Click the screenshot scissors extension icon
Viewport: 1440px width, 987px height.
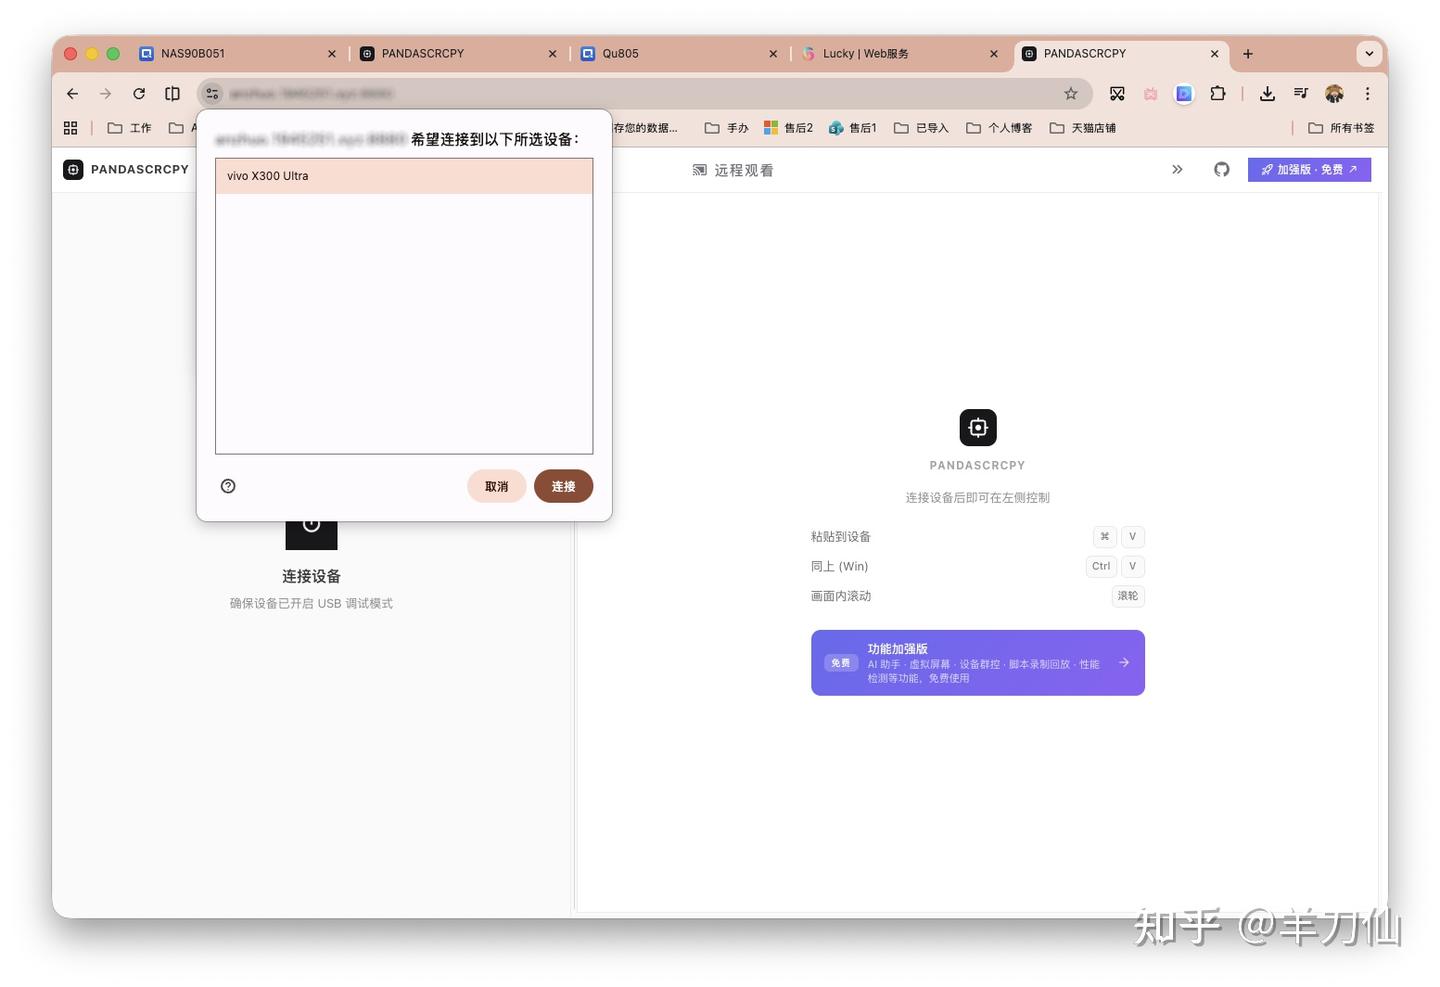click(x=1117, y=94)
